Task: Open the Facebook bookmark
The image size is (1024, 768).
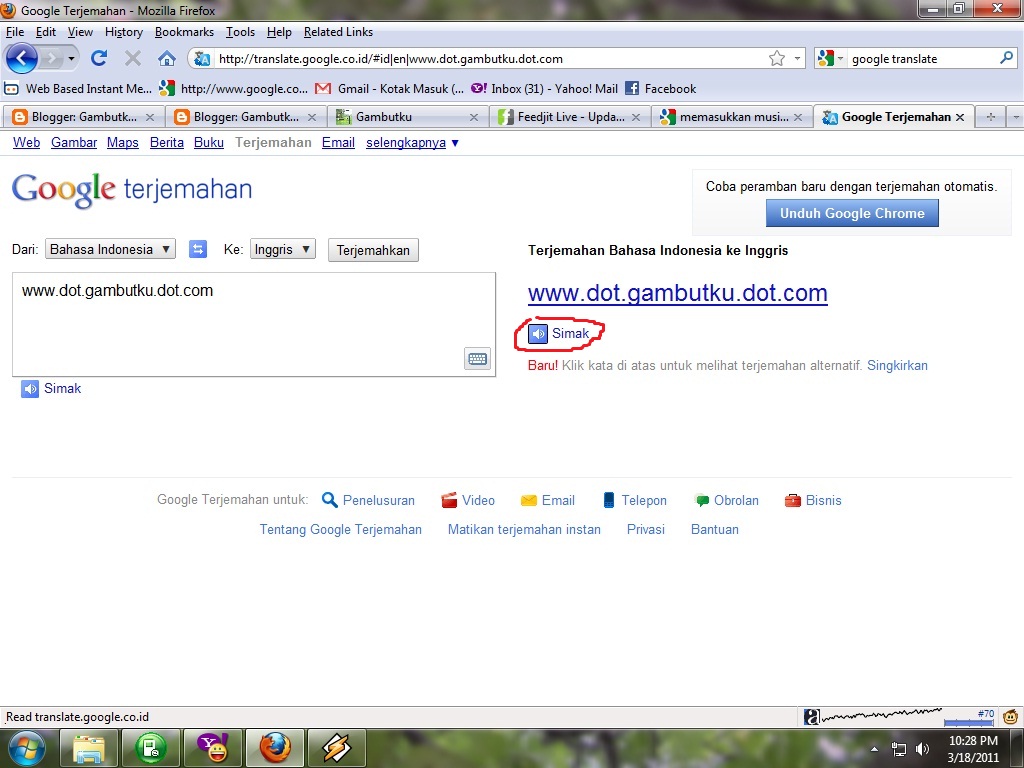Action: click(661, 88)
